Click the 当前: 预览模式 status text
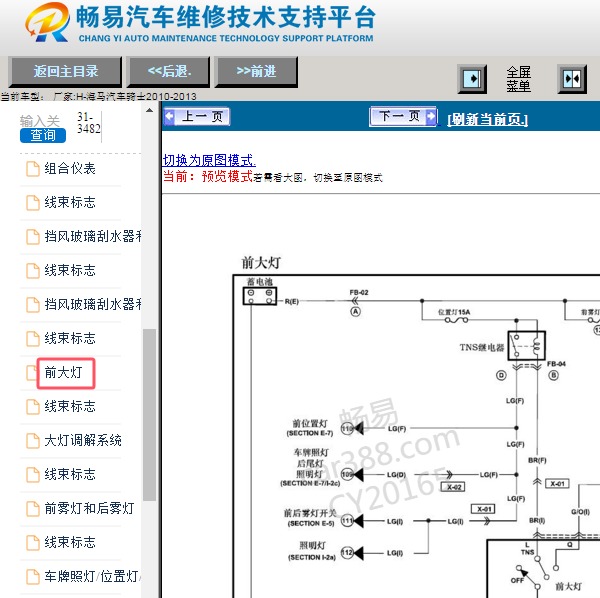The image size is (600, 598). click(208, 176)
